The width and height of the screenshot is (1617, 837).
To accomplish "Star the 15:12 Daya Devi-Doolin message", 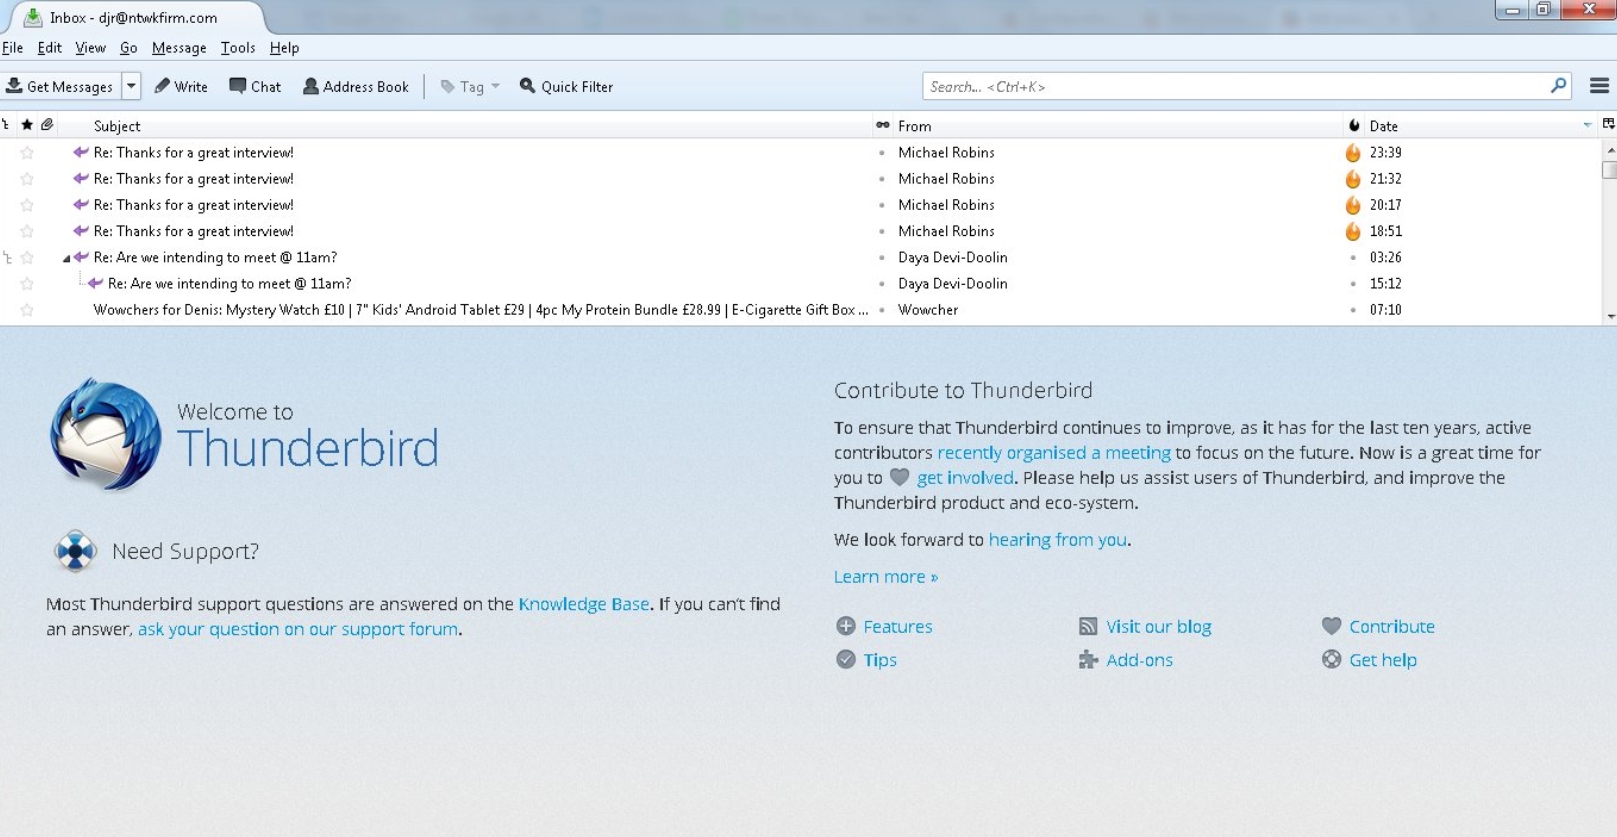I will pos(27,284).
